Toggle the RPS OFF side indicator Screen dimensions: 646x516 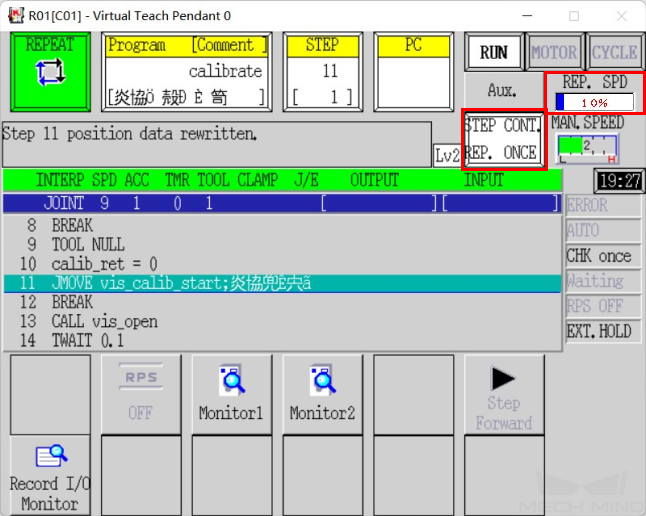604,306
